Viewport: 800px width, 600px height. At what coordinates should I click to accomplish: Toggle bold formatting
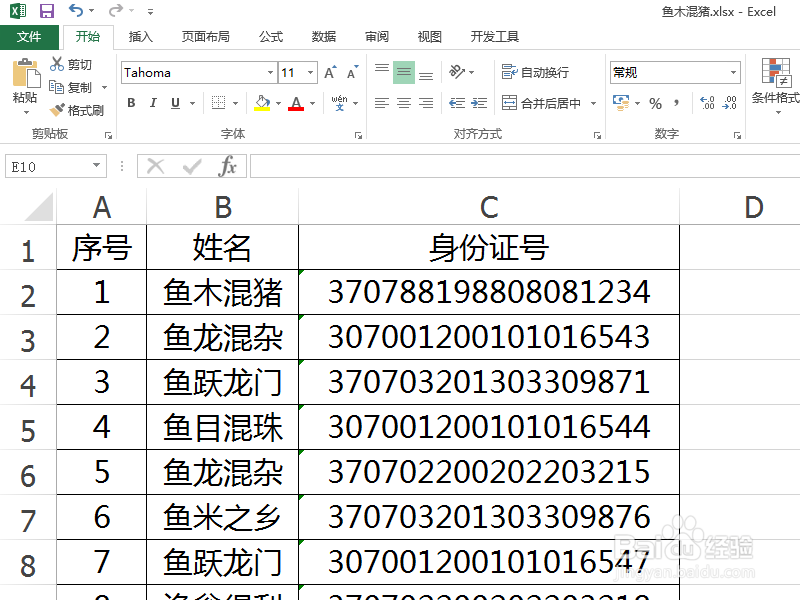(131, 103)
